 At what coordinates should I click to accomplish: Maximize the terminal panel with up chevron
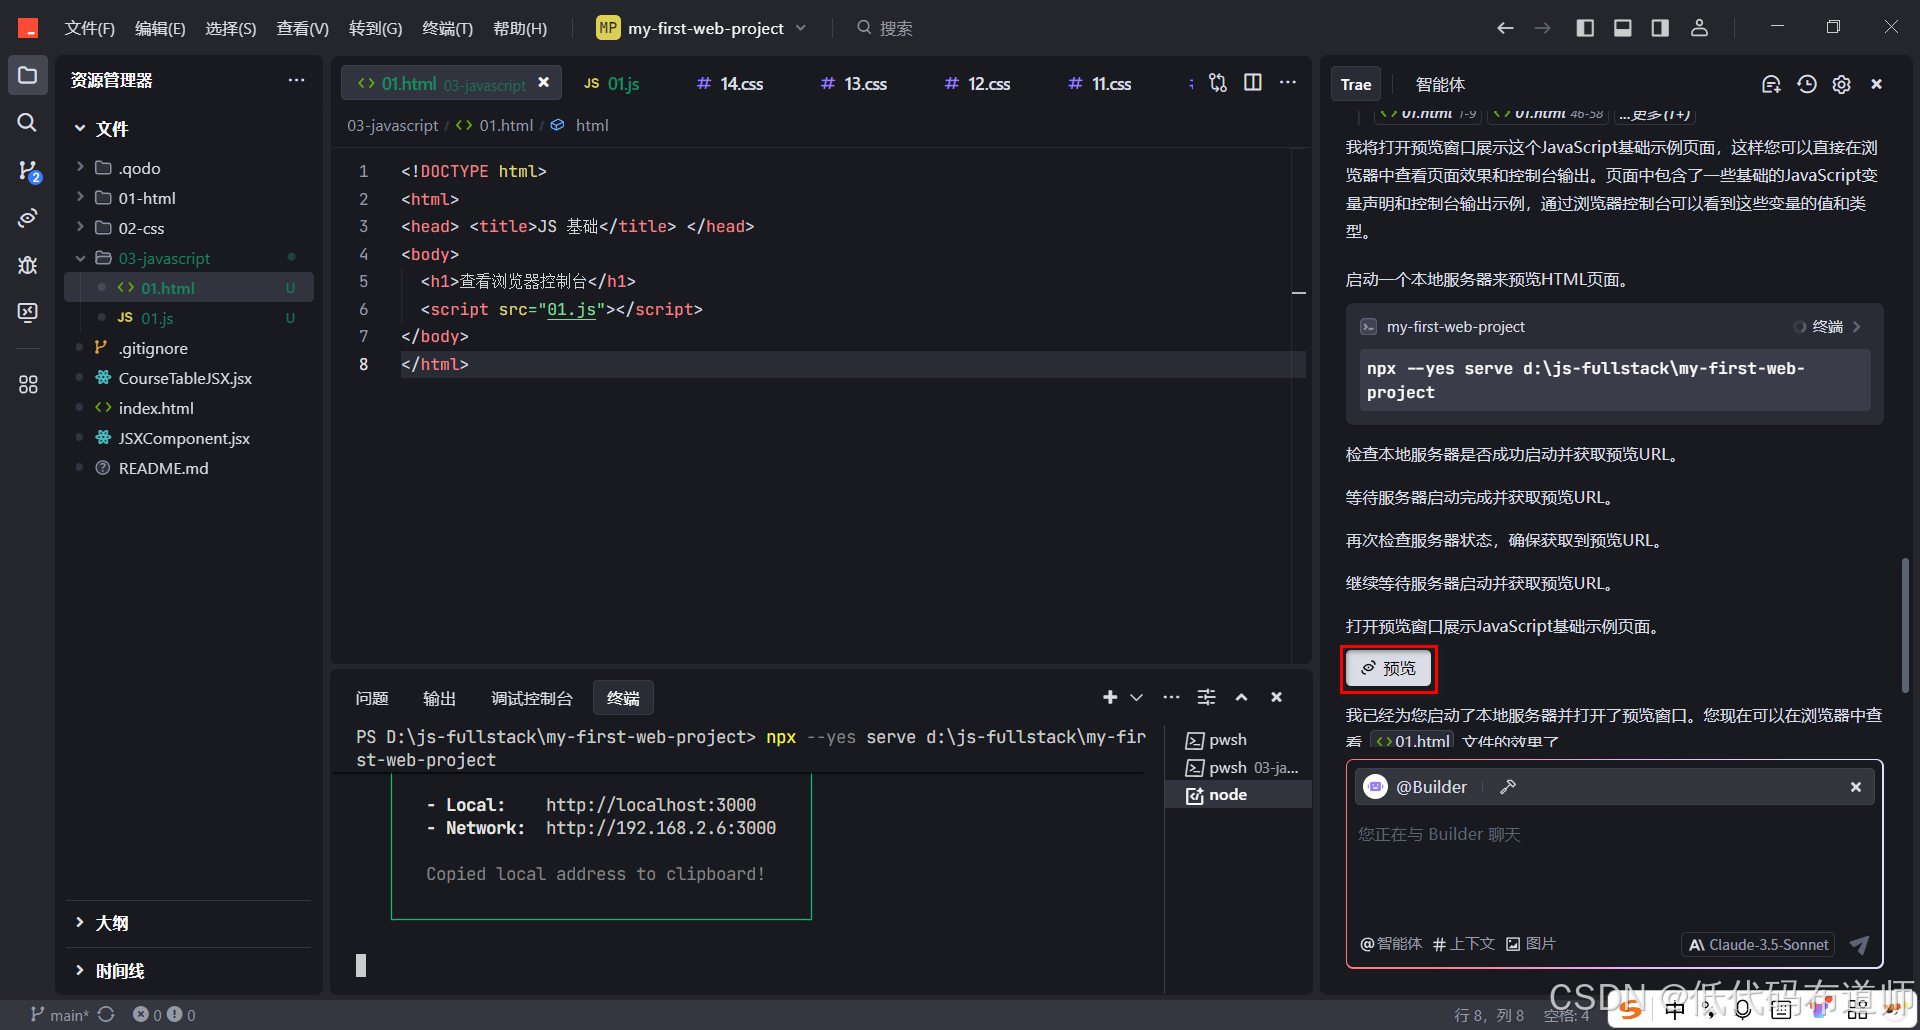coord(1241,697)
